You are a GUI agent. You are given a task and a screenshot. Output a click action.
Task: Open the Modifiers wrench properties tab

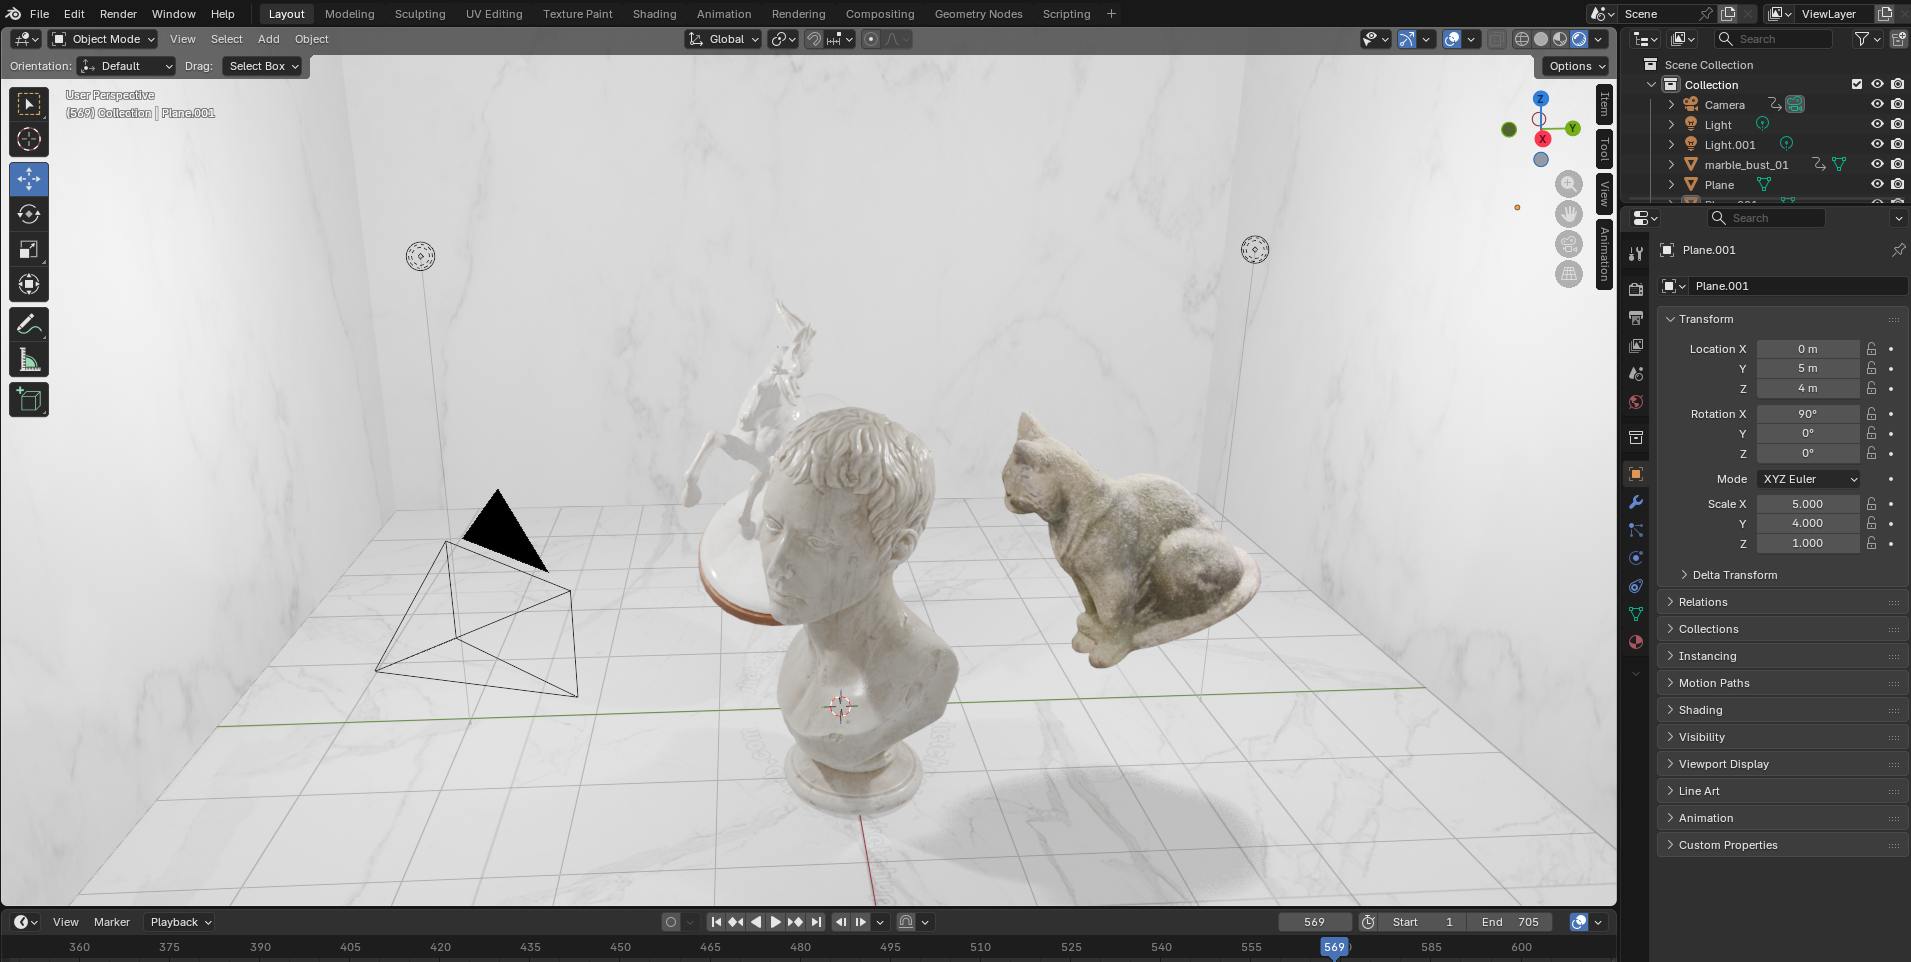click(x=1636, y=502)
